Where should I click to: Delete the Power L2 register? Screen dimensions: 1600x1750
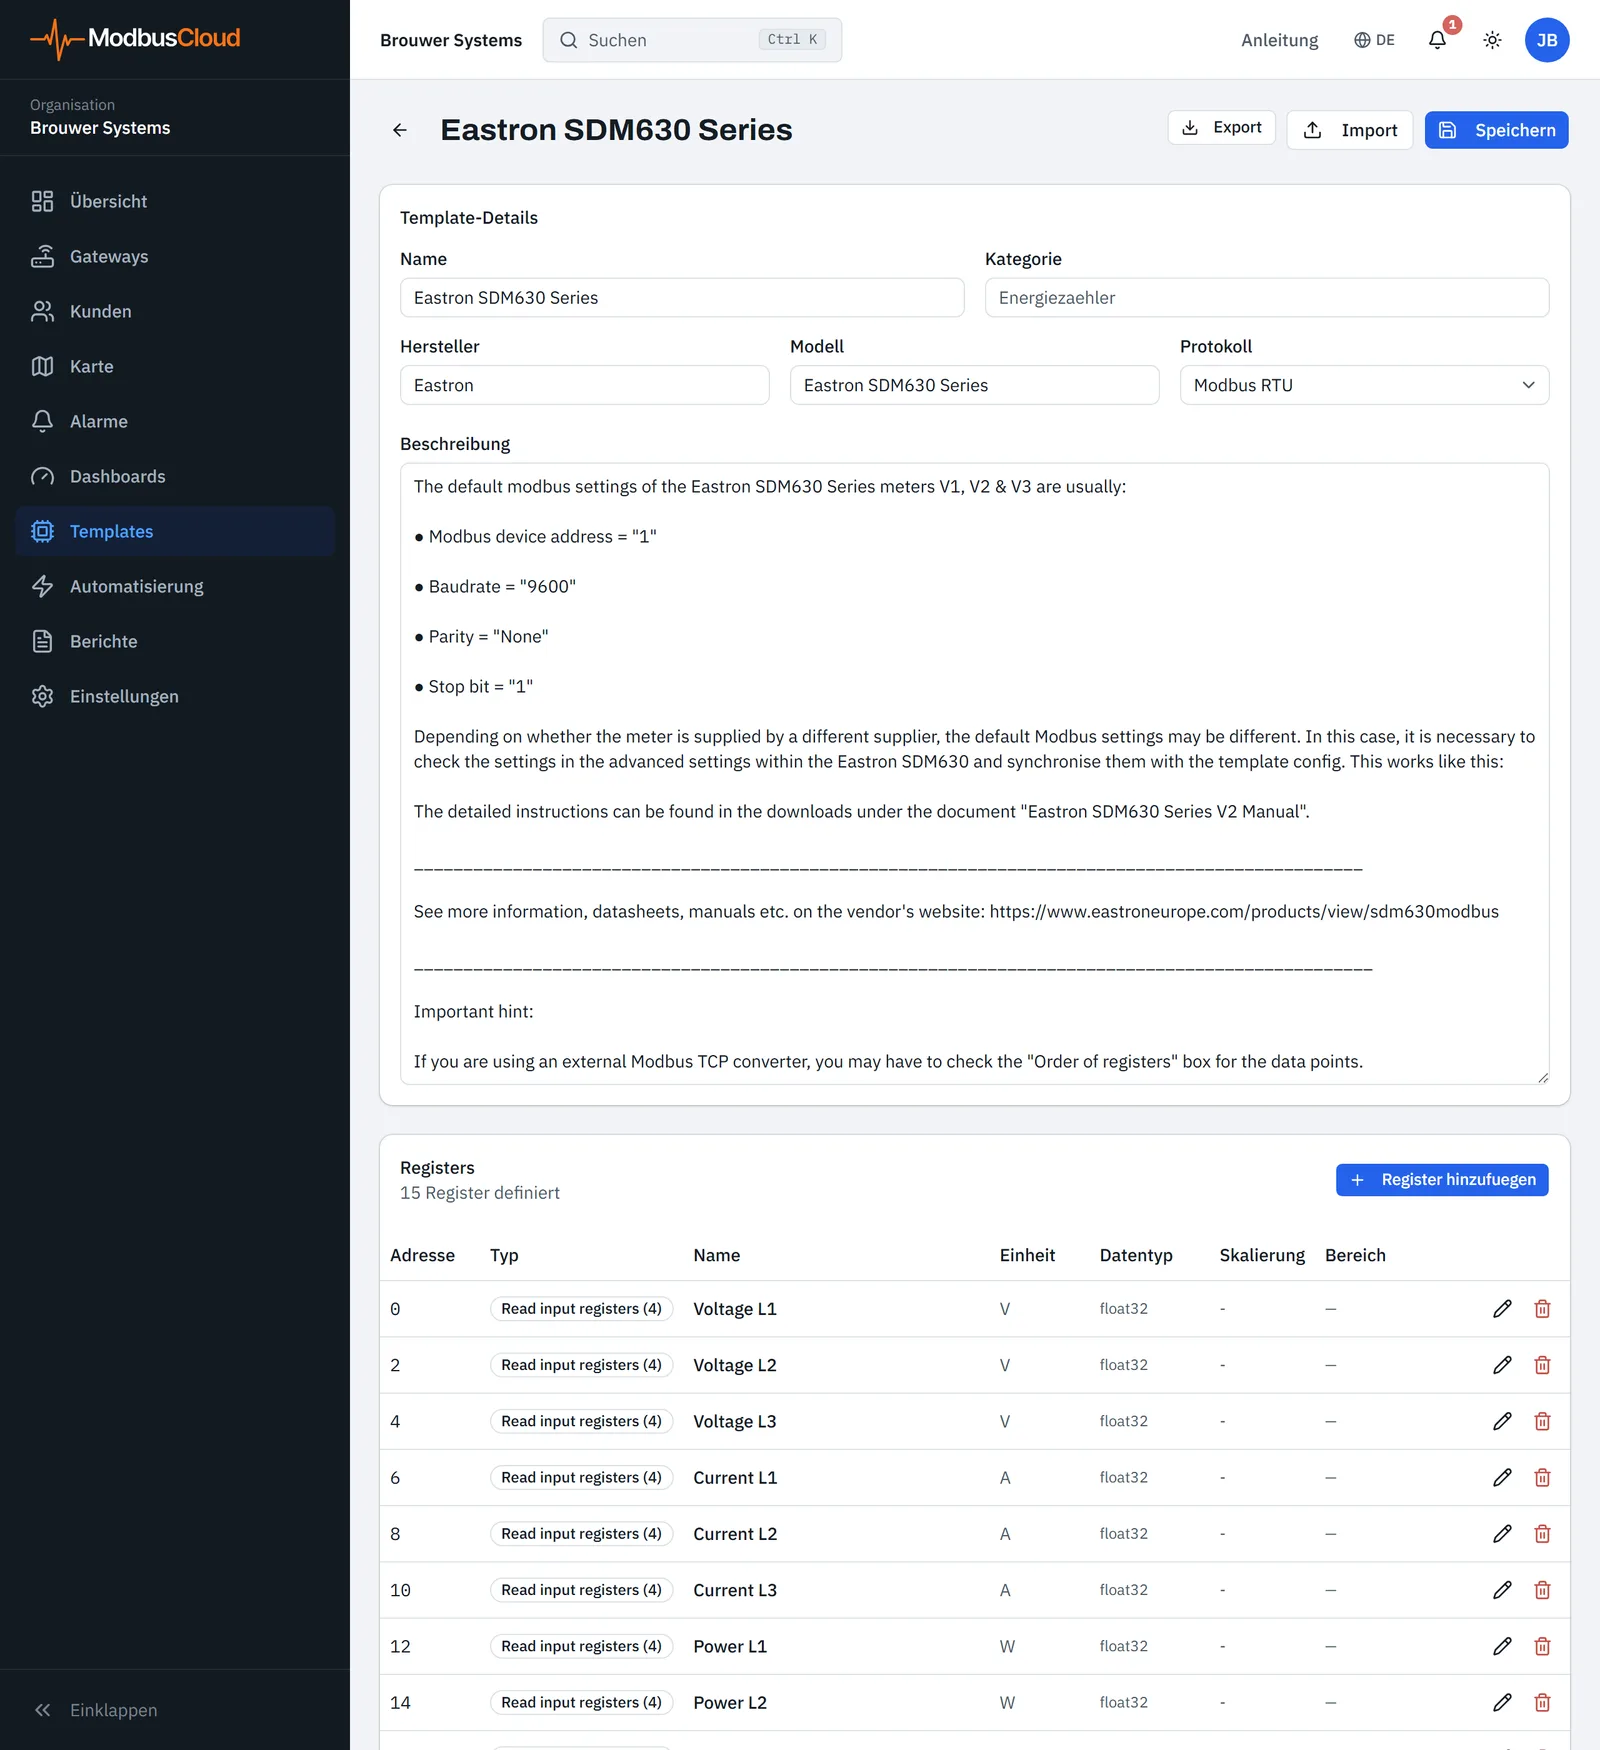[1542, 1702]
